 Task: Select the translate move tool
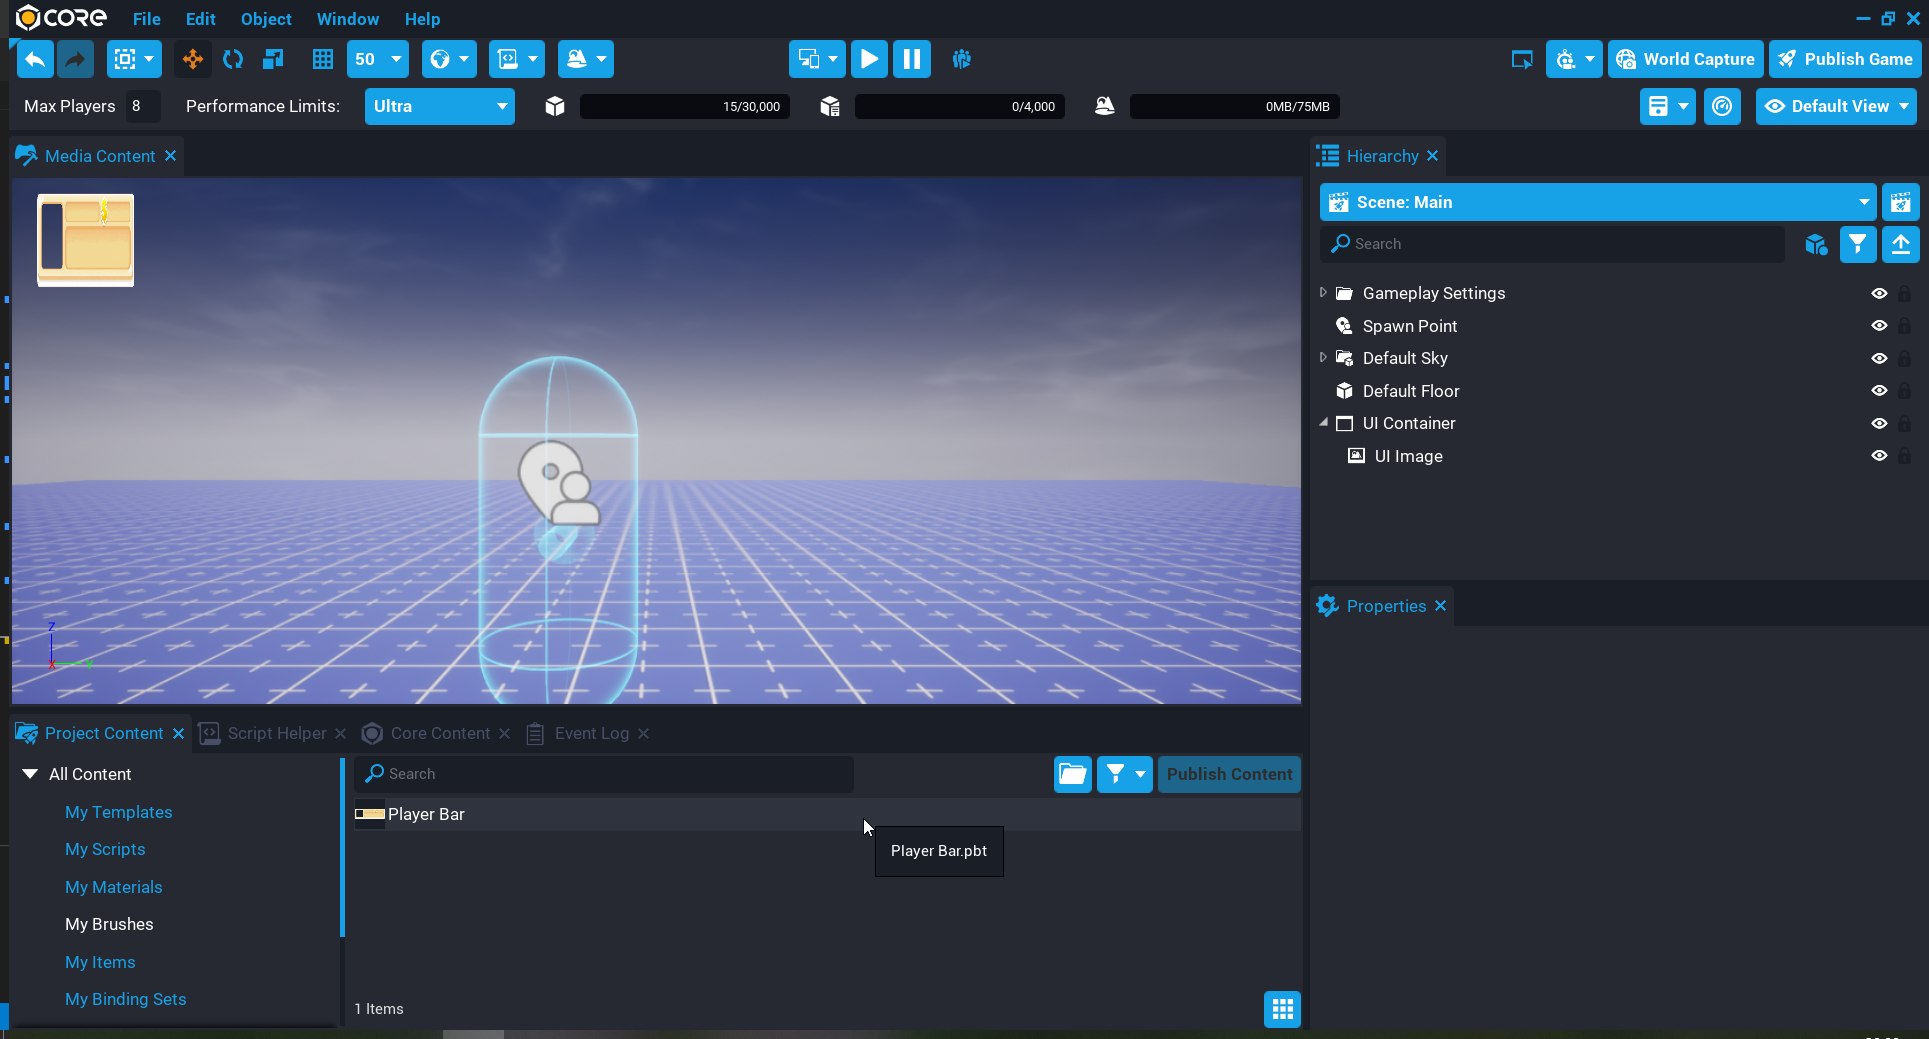click(192, 60)
